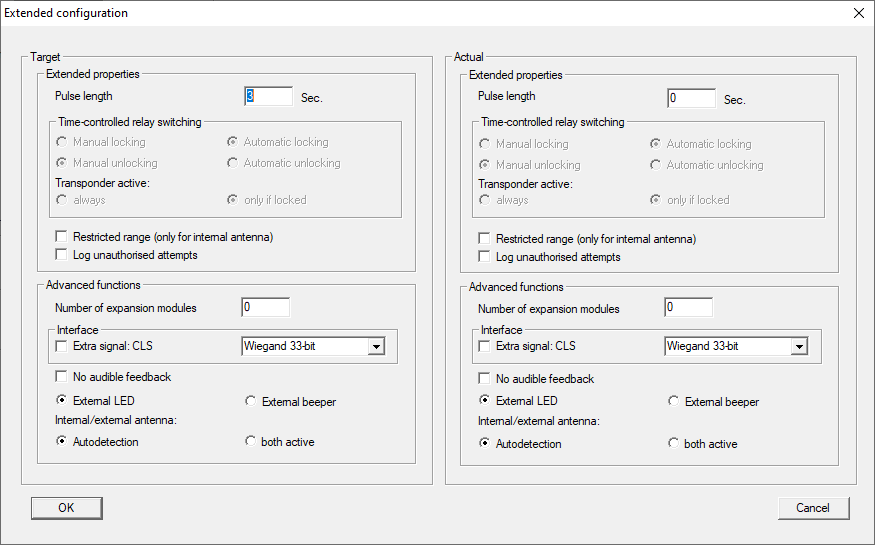This screenshot has height=545, width=875.
Task: Enable Restricted range in Target section
Action: [62, 237]
